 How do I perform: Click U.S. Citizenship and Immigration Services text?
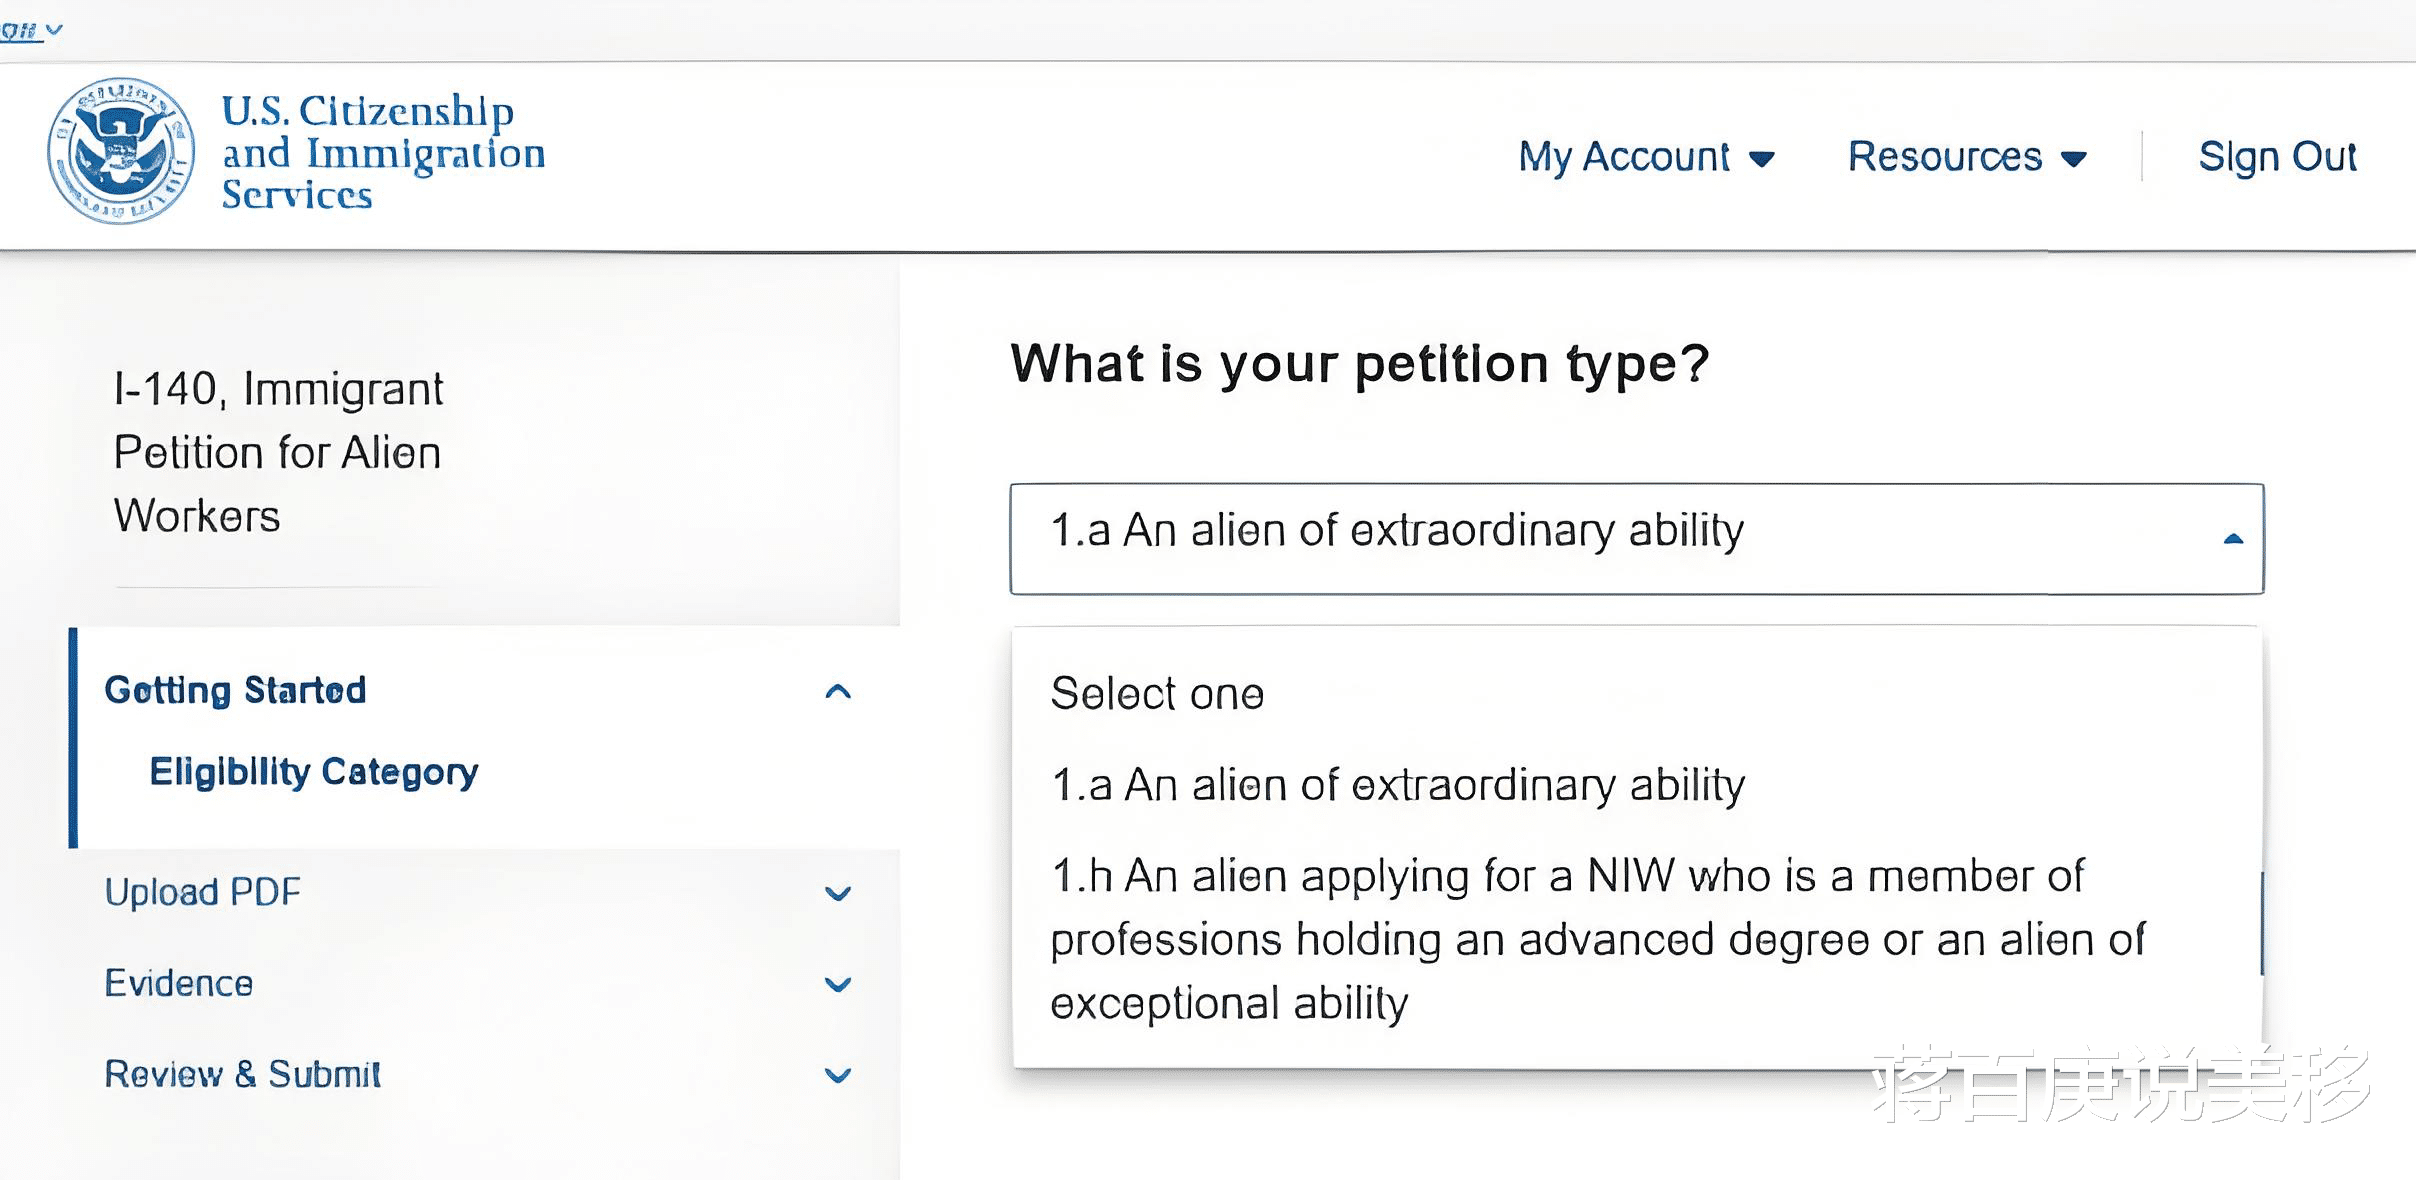point(383,152)
